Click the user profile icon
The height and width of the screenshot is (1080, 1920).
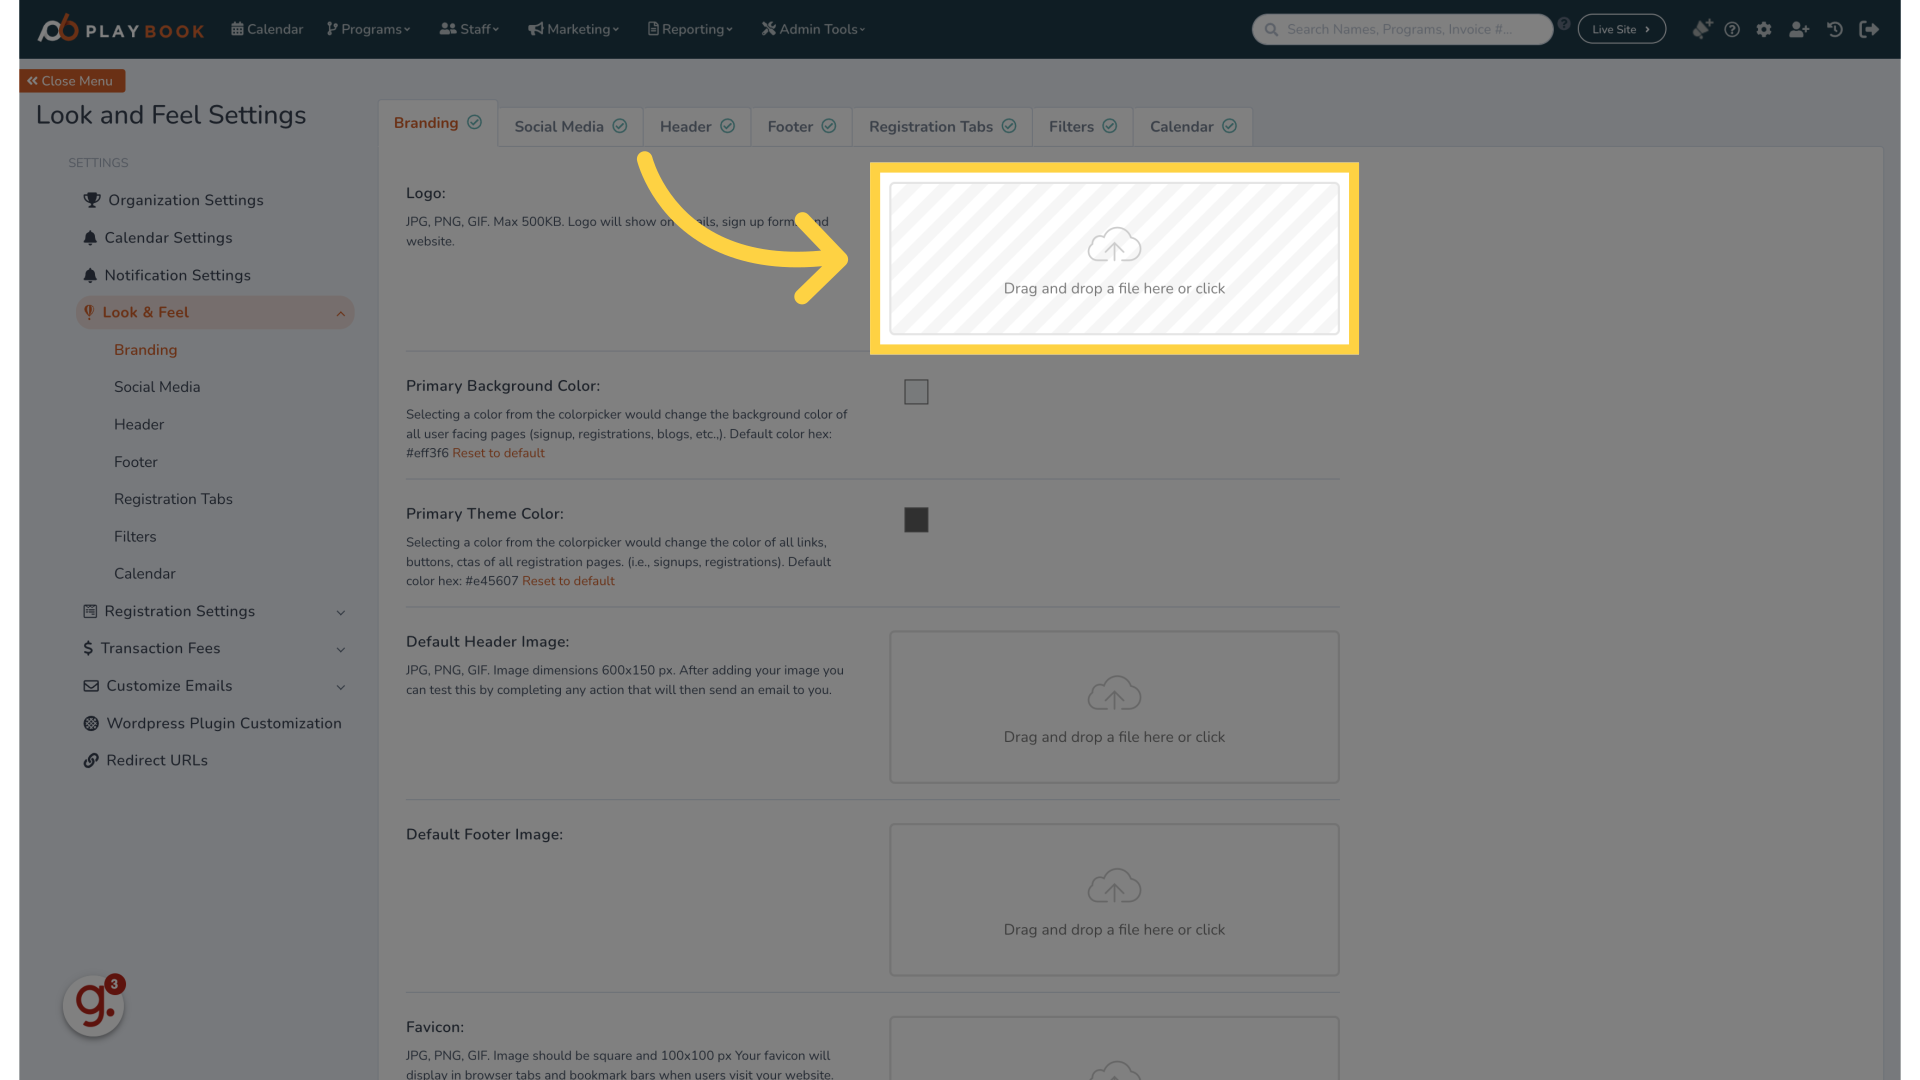click(1799, 29)
